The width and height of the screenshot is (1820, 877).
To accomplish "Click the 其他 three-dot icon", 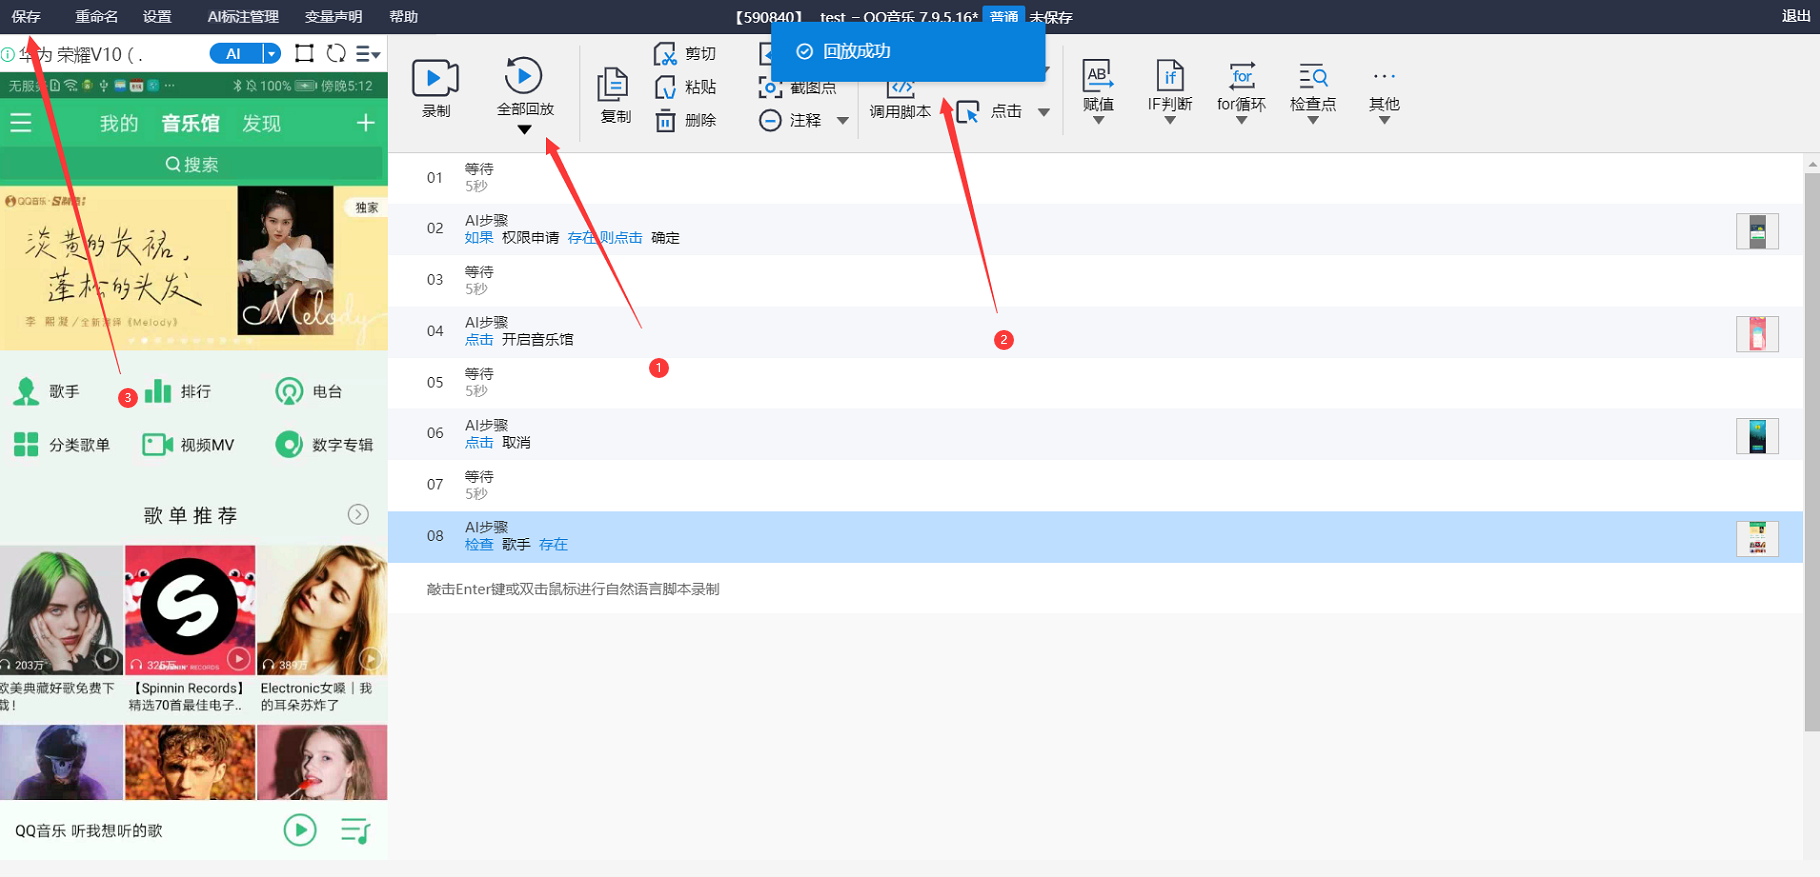I will click(1384, 76).
